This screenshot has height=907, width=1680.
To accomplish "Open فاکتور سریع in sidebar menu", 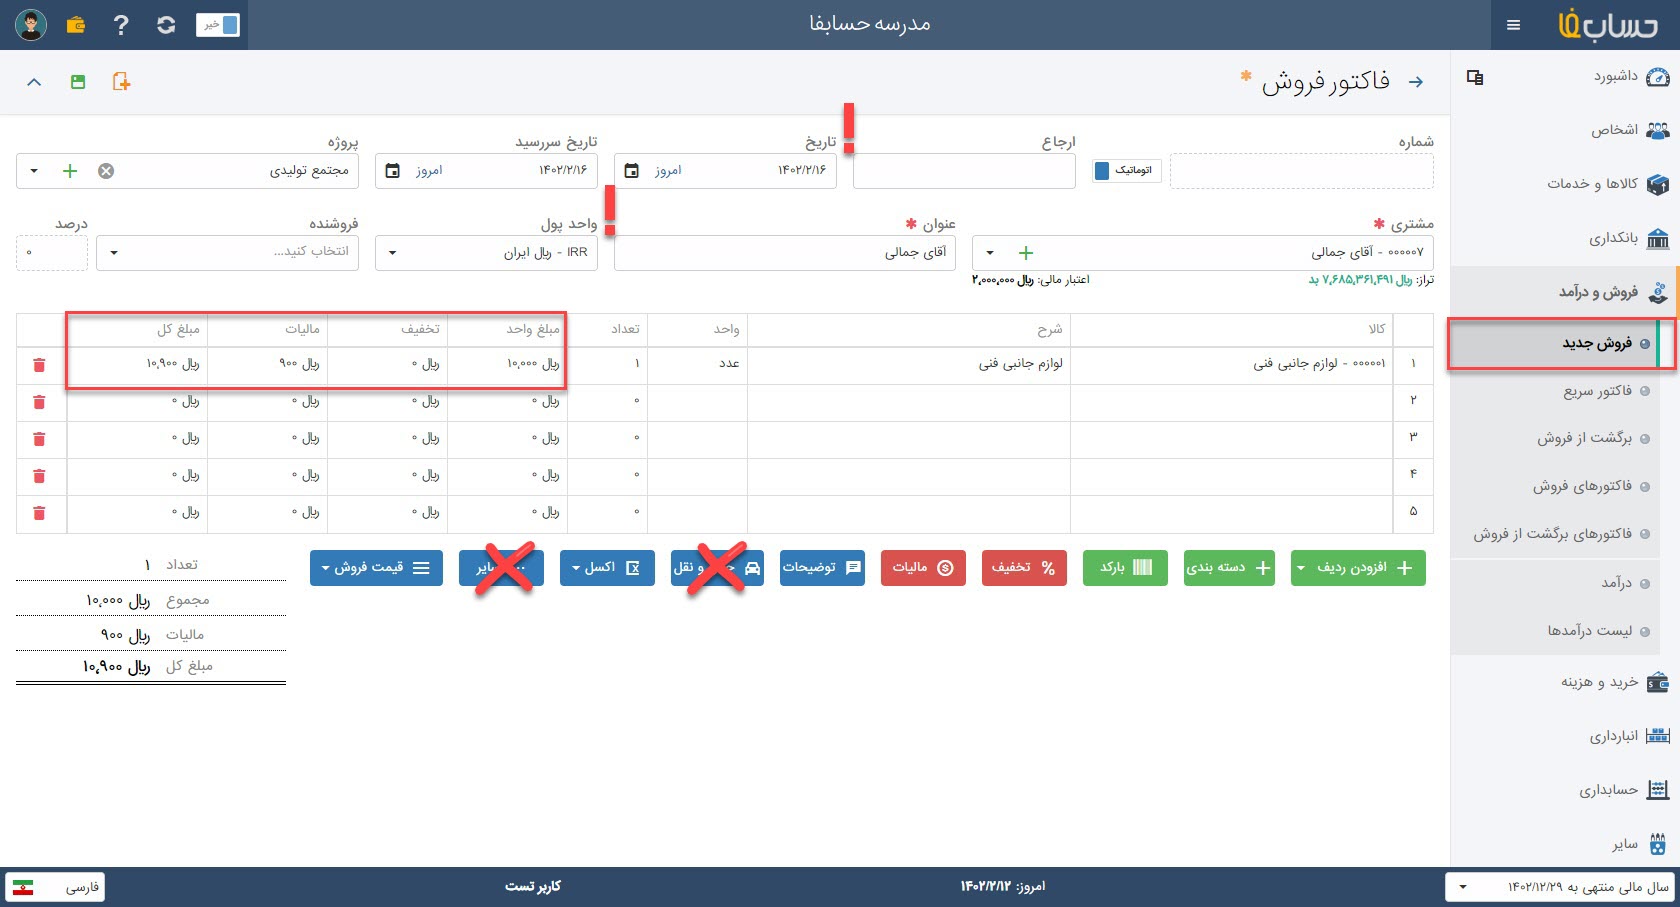I will [1597, 391].
